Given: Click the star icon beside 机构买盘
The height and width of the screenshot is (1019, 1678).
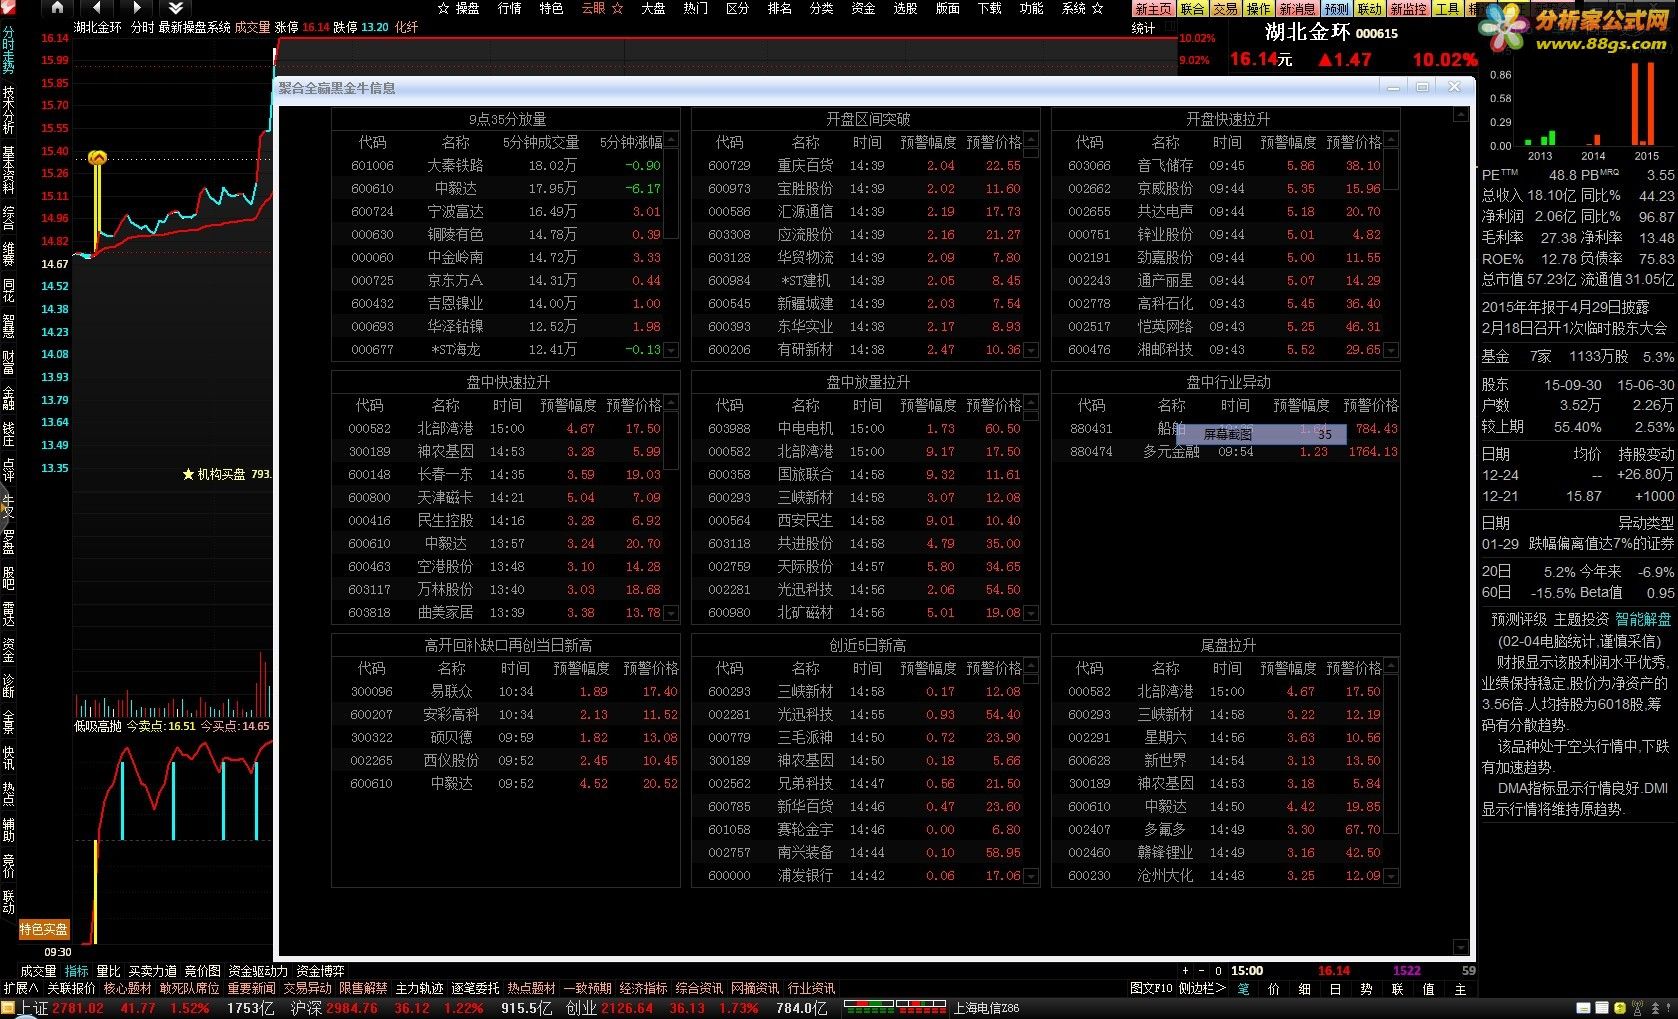Looking at the screenshot, I should 188,474.
